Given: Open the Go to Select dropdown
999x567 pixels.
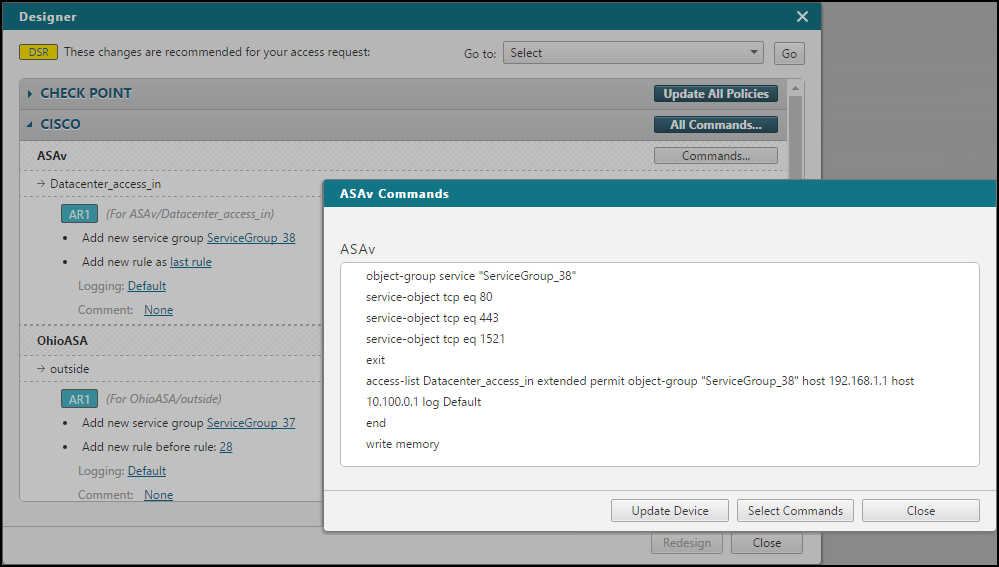Looking at the screenshot, I should point(633,53).
